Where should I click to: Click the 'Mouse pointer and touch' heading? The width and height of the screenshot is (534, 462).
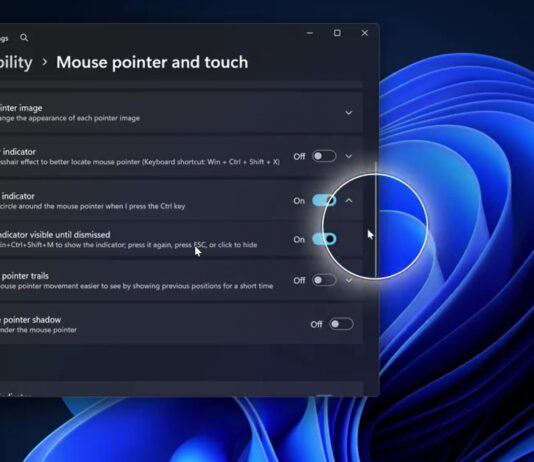pos(152,62)
